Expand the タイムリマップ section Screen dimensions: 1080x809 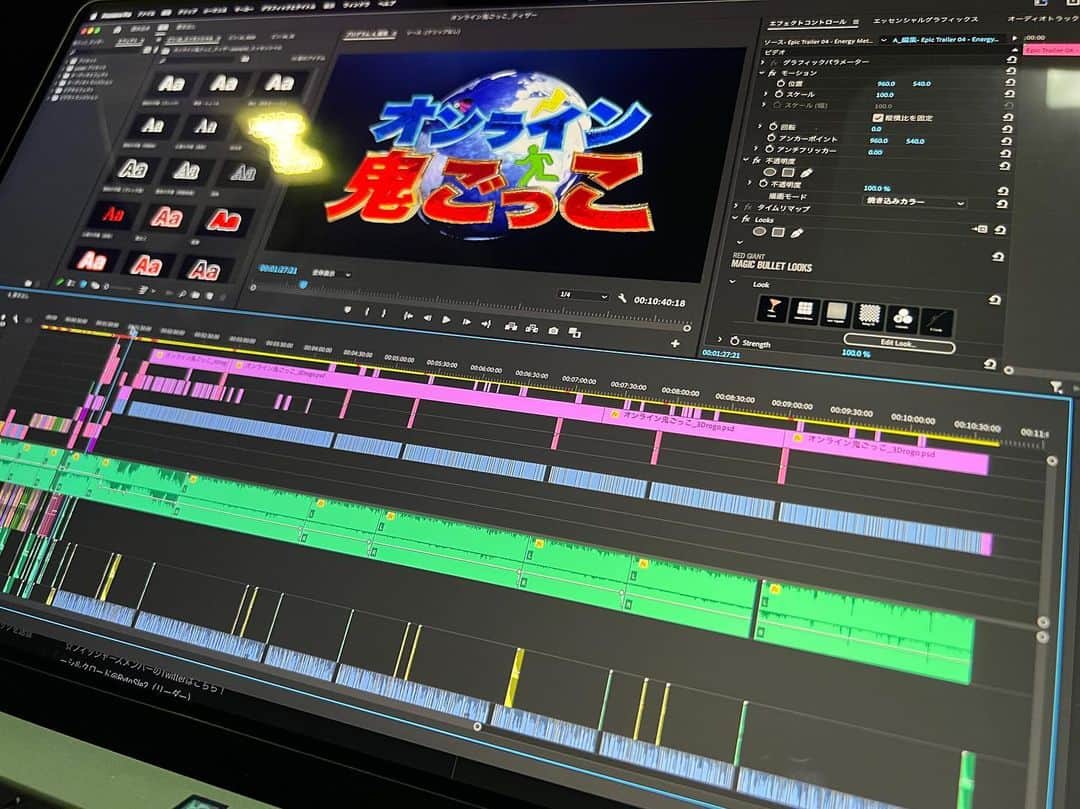pos(736,207)
